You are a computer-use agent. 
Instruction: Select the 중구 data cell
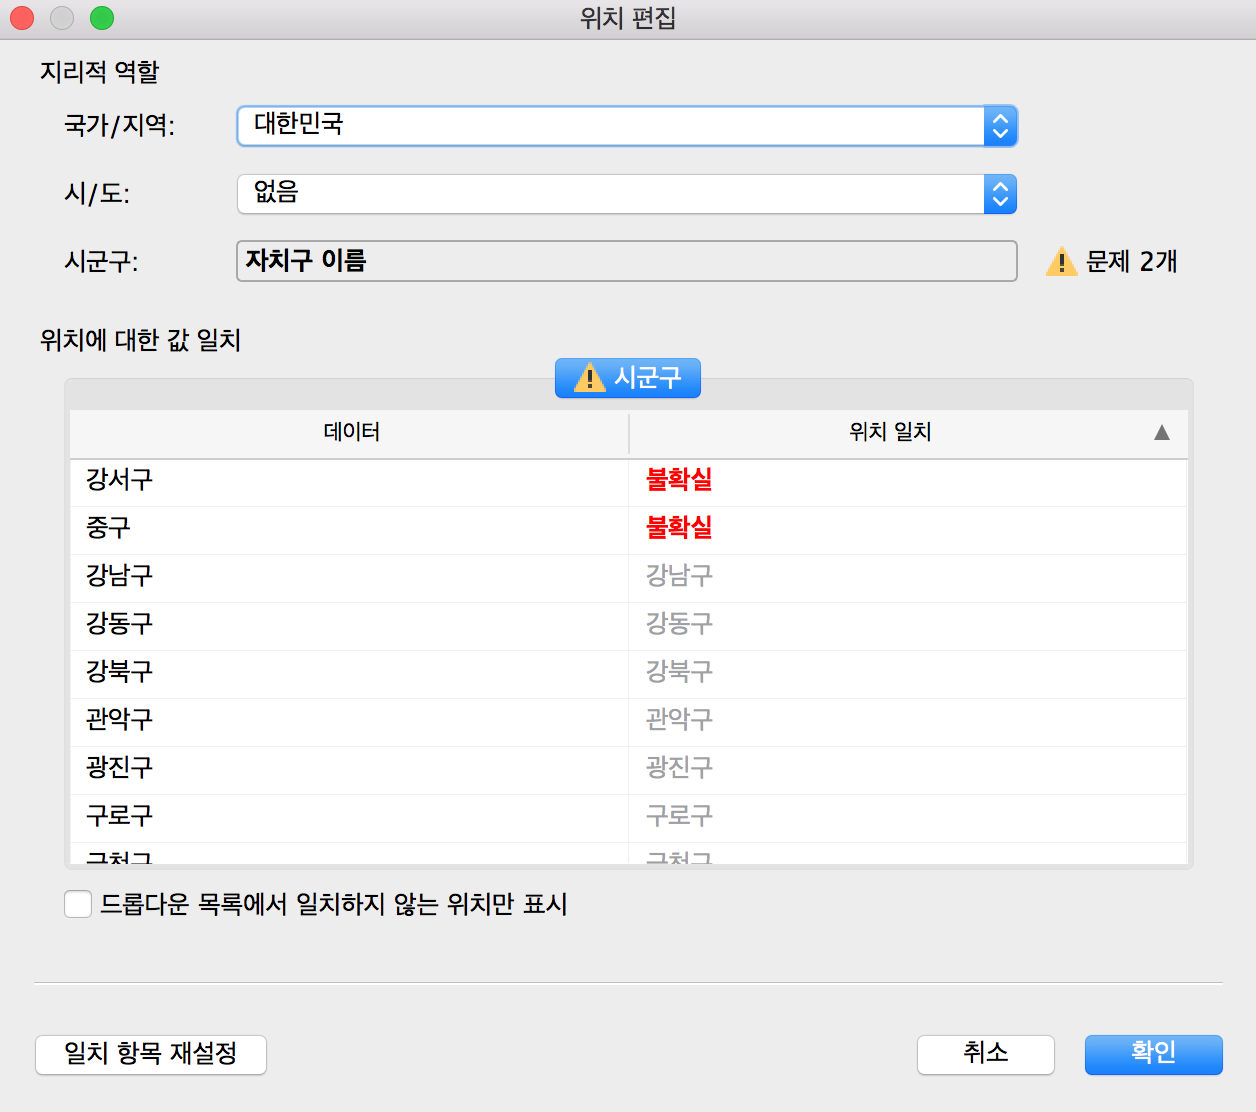click(349, 528)
